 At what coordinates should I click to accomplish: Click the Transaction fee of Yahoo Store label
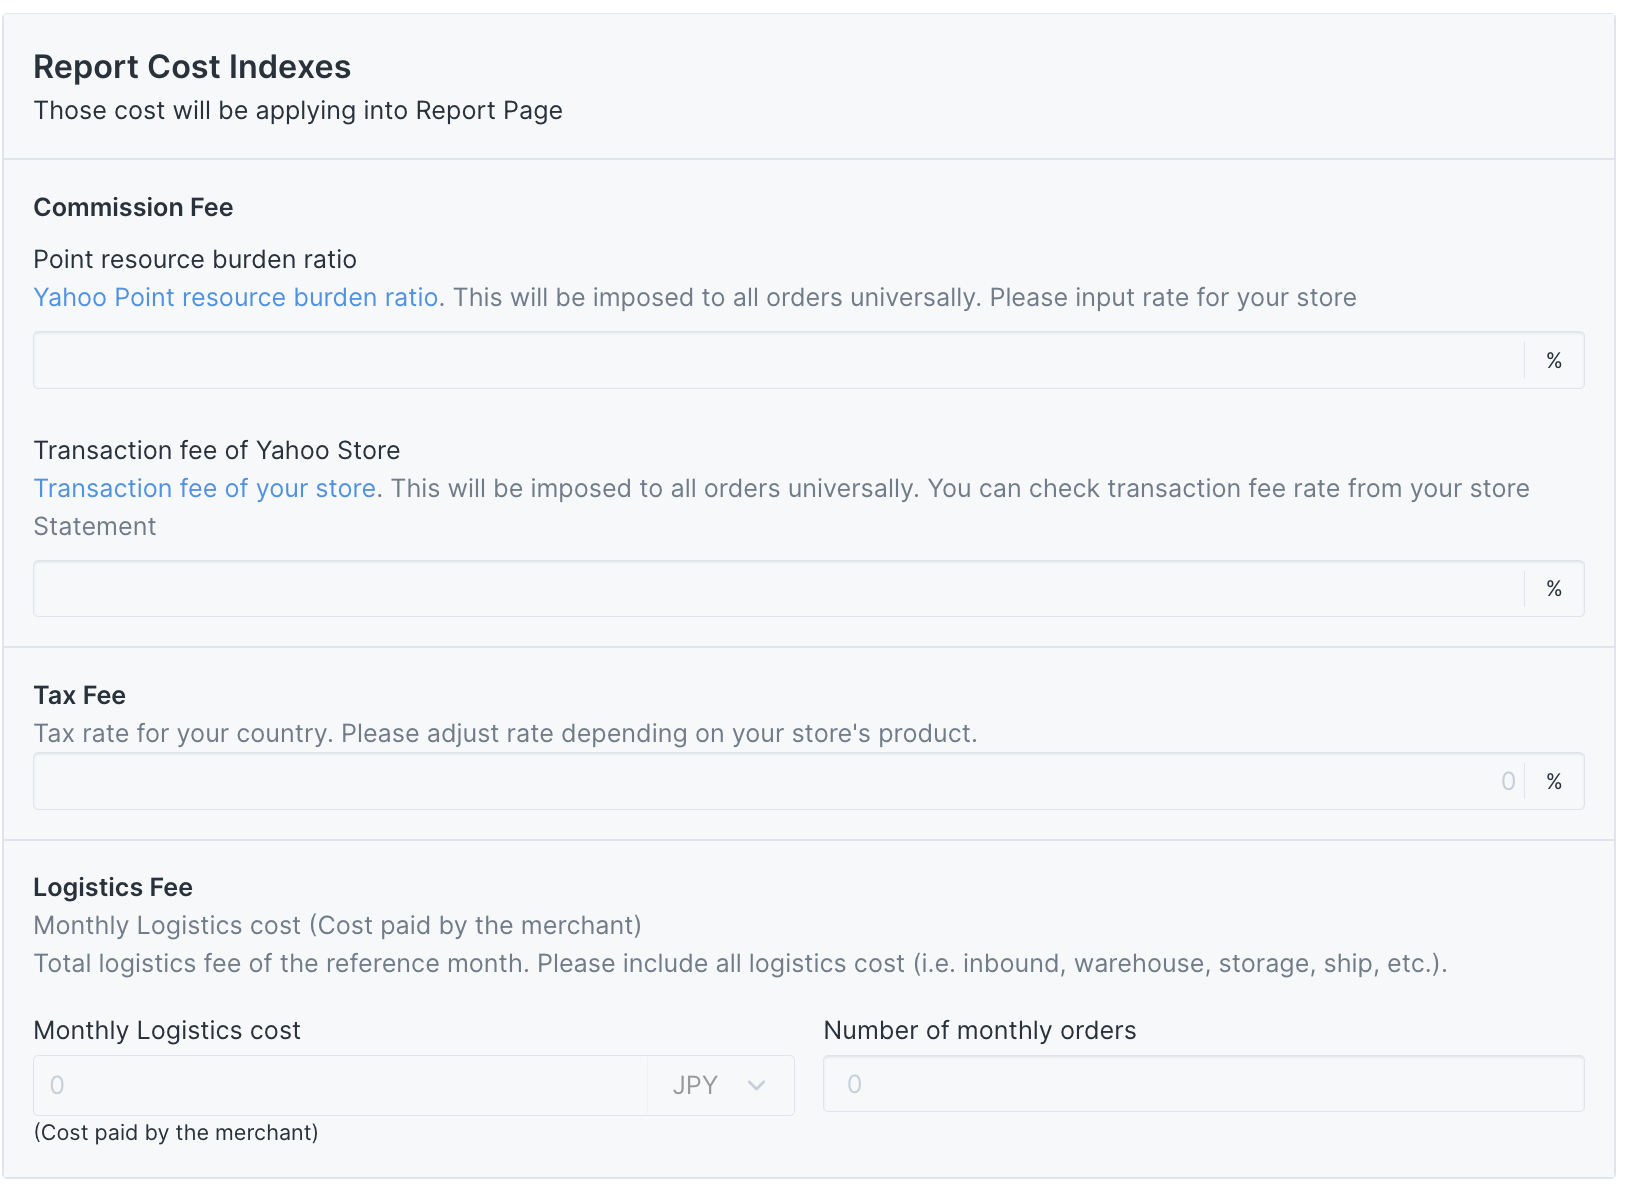coord(217,451)
